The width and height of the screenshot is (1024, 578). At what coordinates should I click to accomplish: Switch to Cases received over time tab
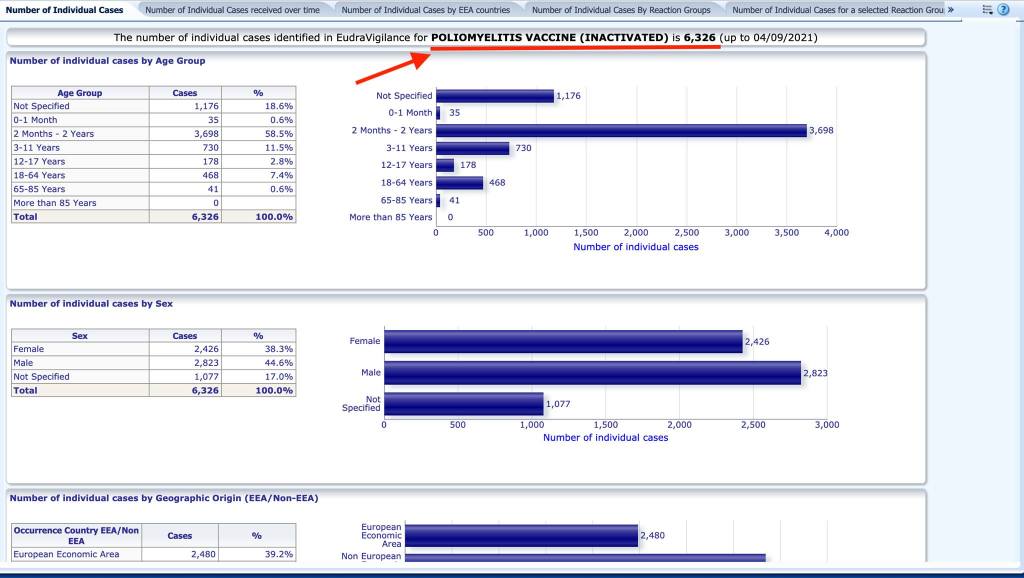[232, 9]
